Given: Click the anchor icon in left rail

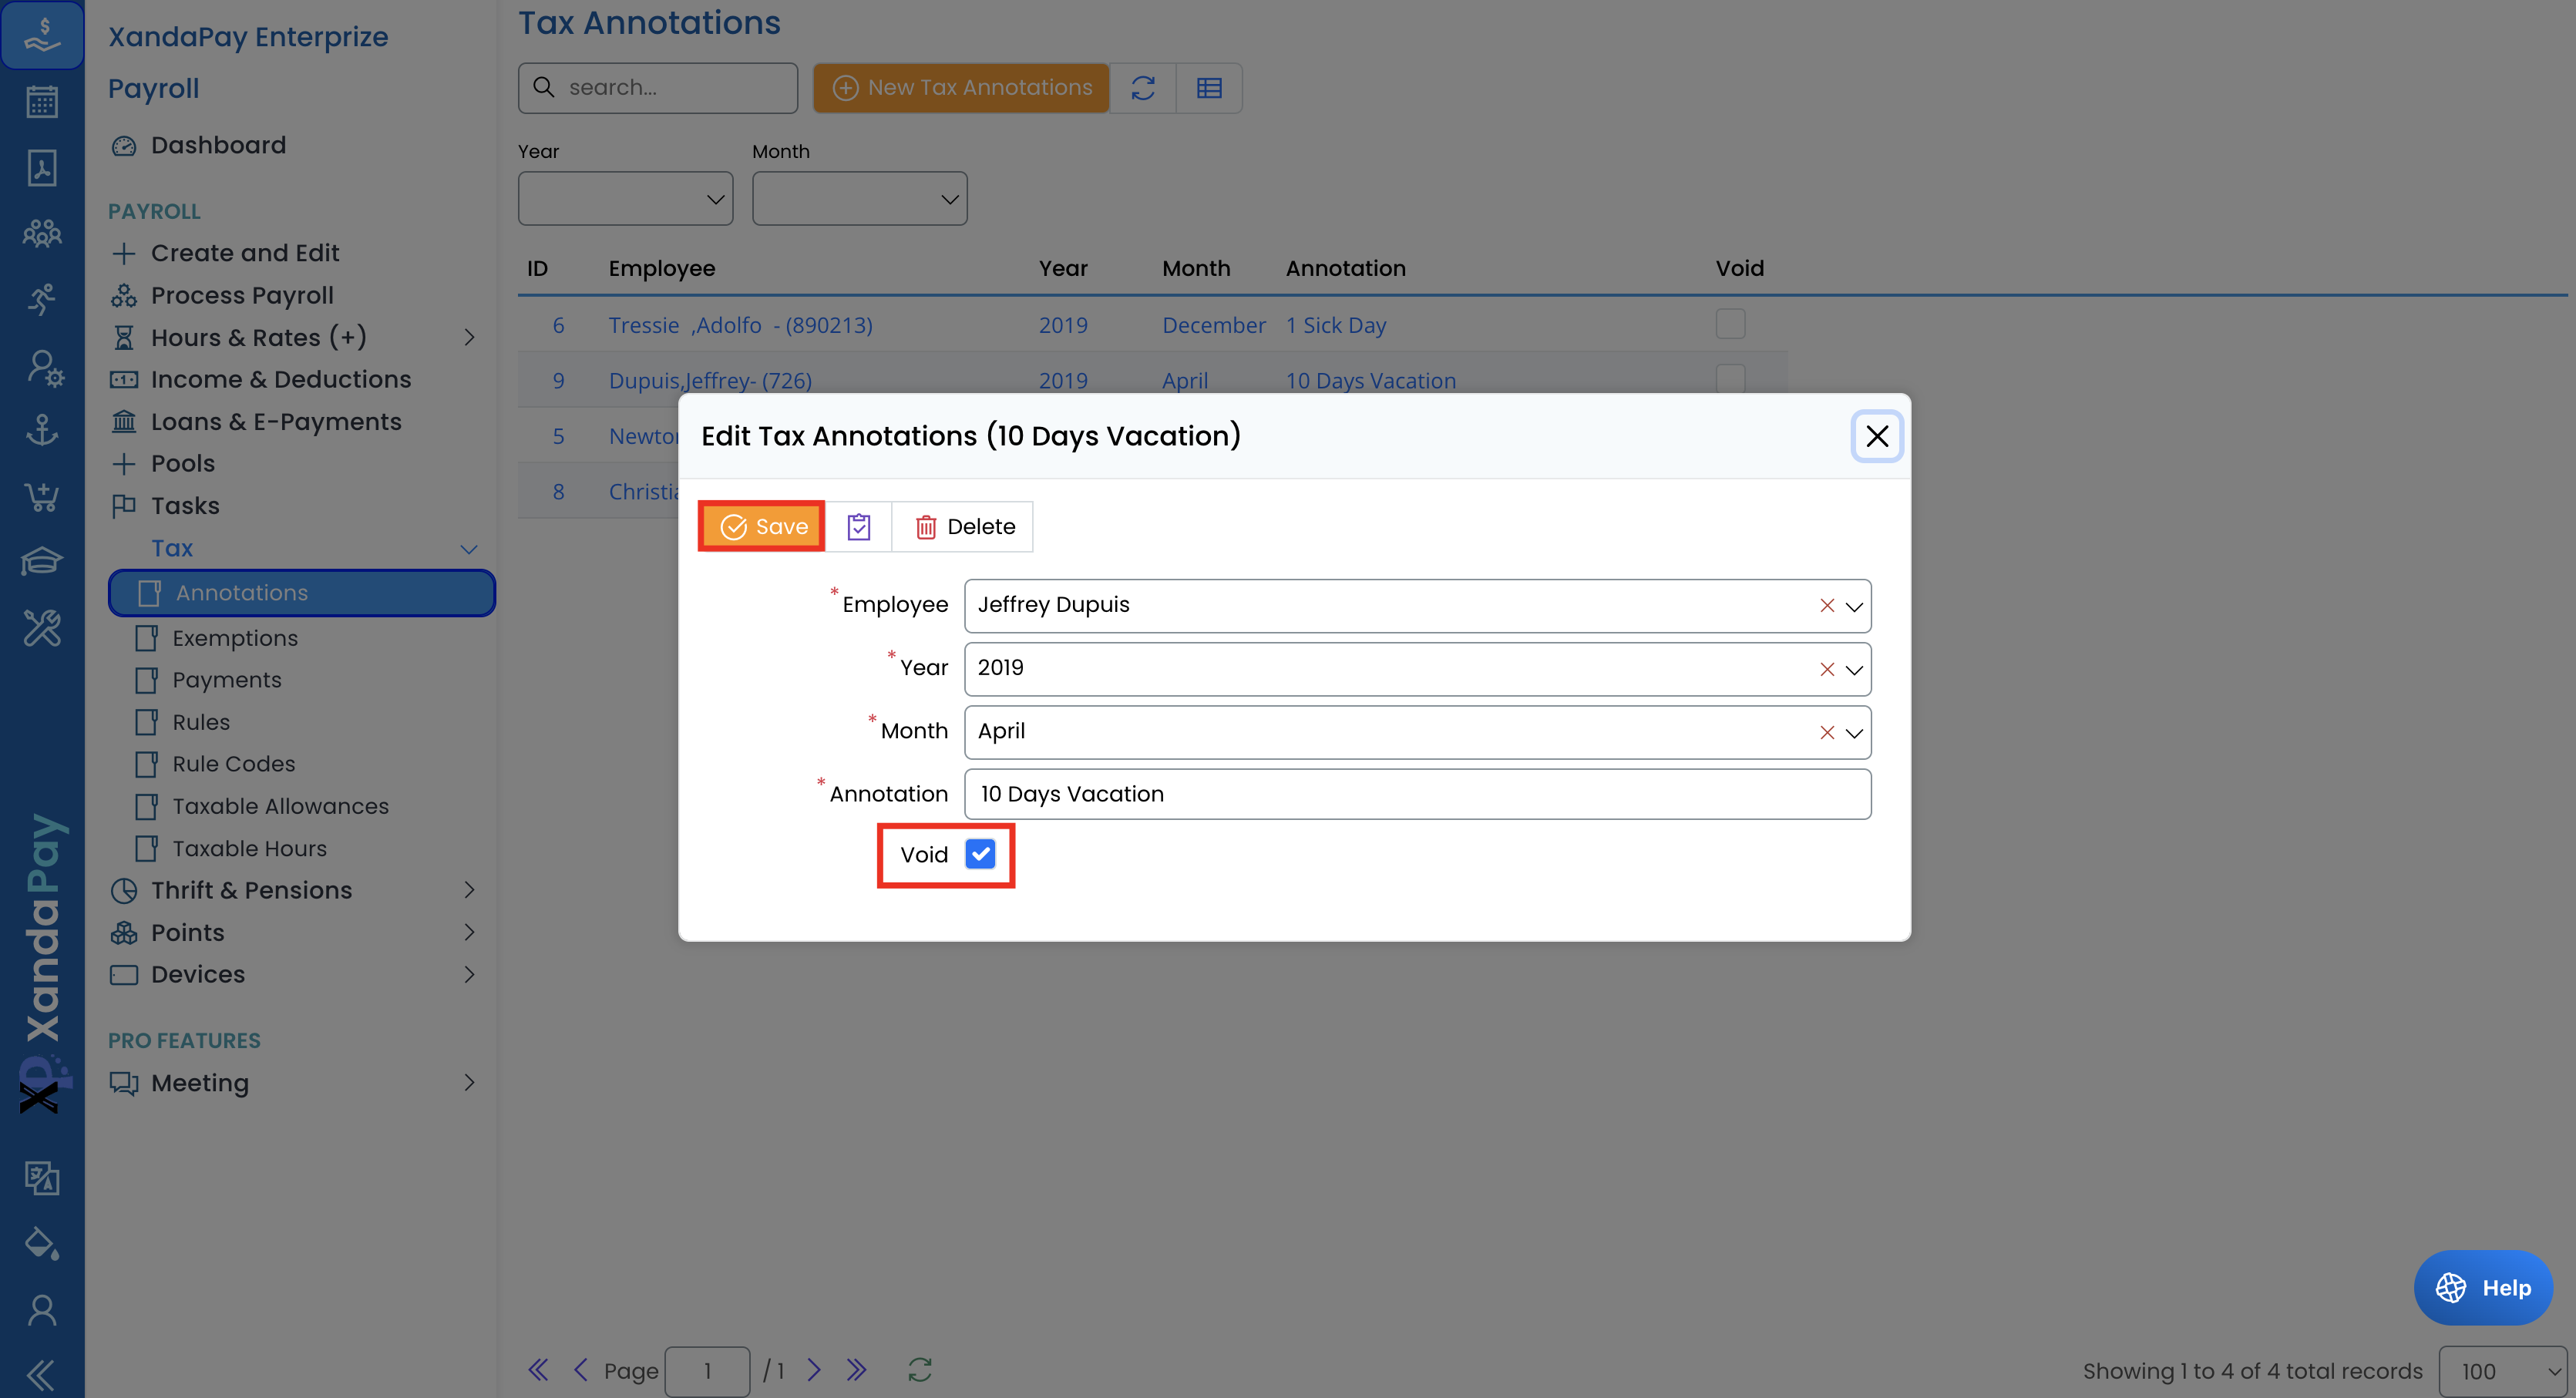Looking at the screenshot, I should (42, 431).
